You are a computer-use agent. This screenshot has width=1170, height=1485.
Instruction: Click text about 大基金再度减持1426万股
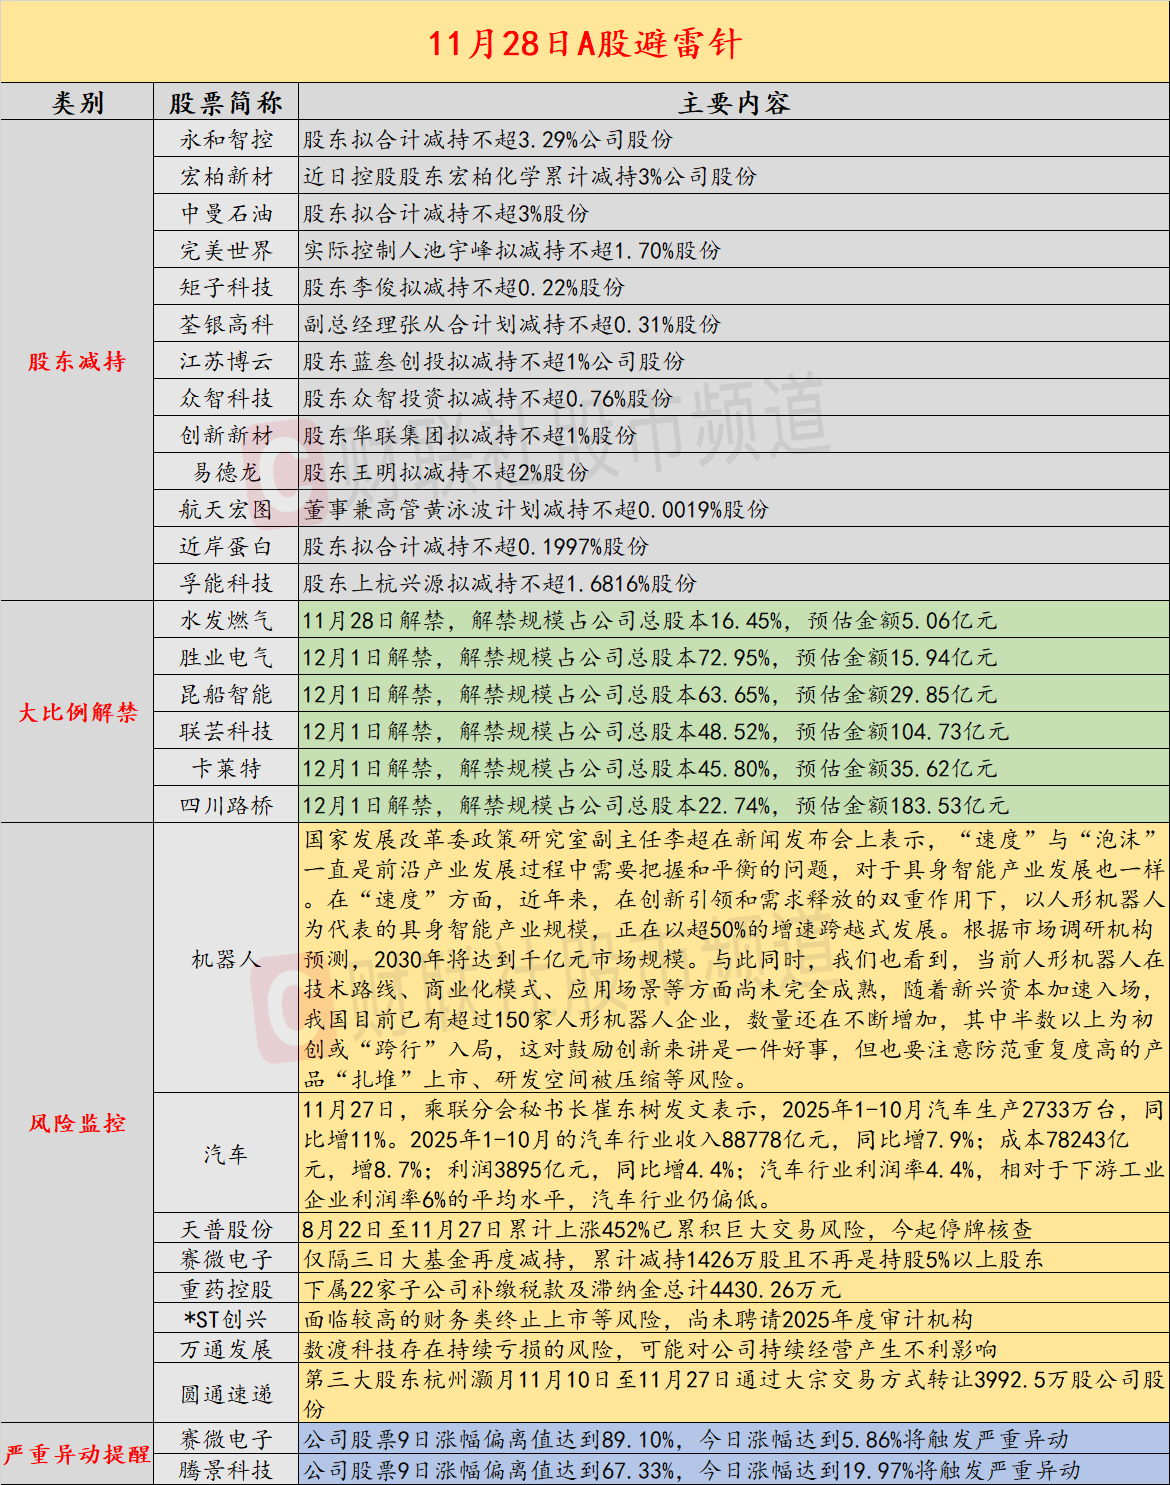coord(674,1260)
